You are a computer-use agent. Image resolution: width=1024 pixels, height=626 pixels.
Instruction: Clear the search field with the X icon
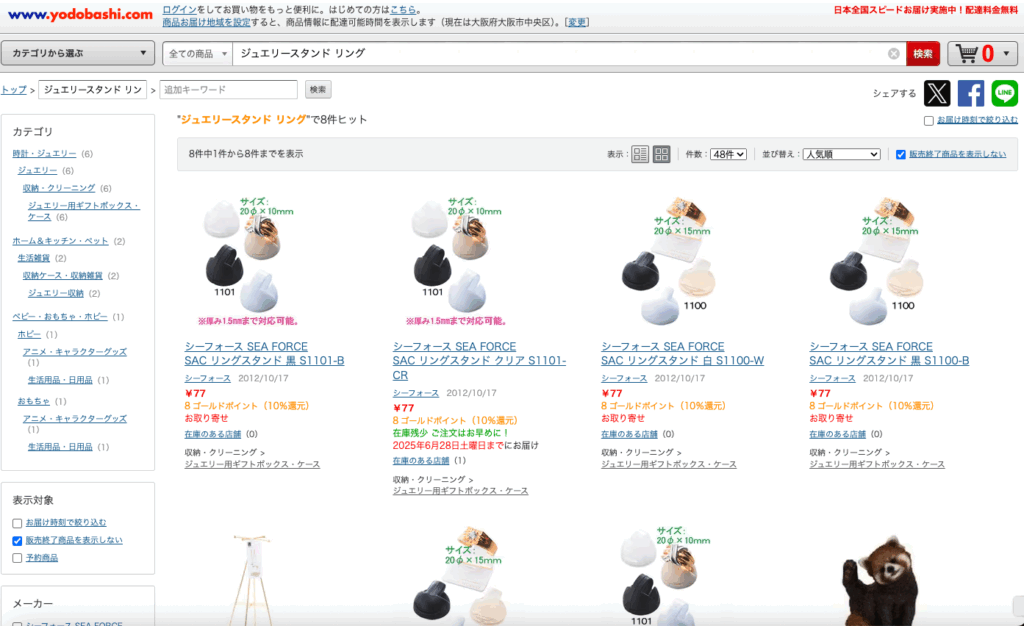point(893,54)
